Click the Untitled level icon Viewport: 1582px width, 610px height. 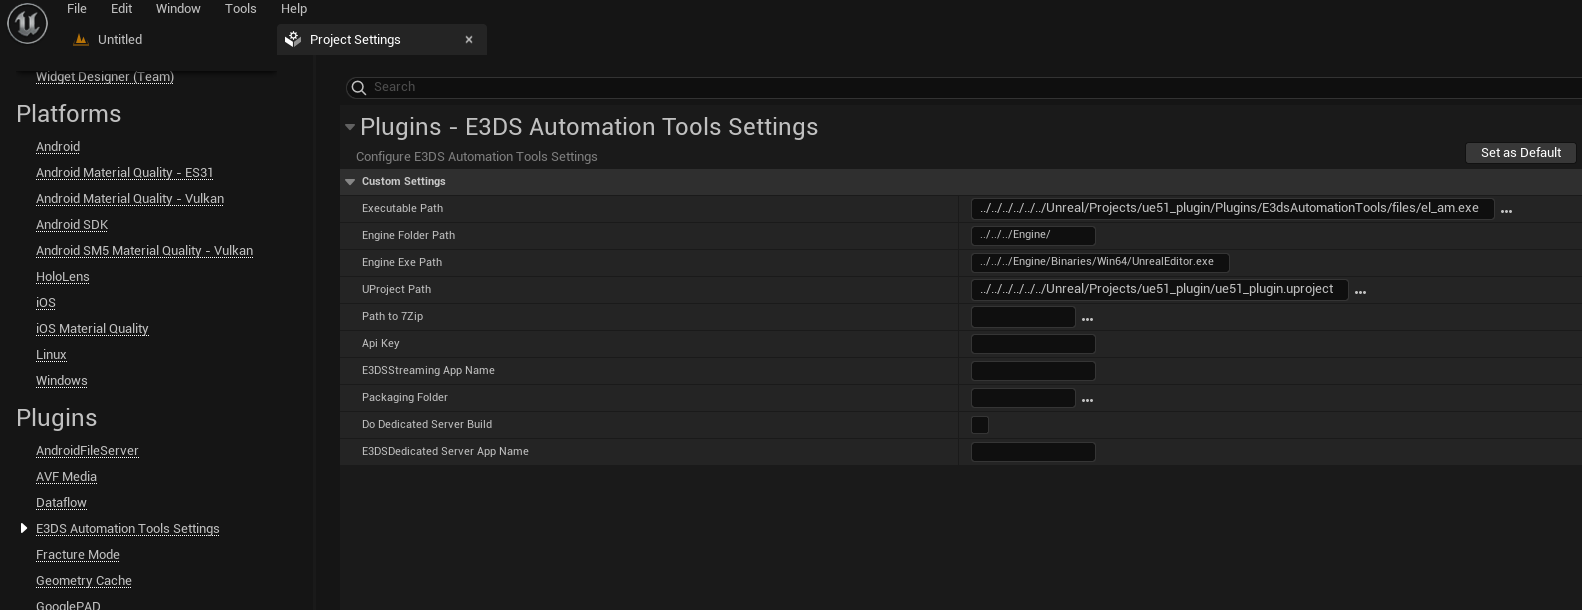coord(81,40)
